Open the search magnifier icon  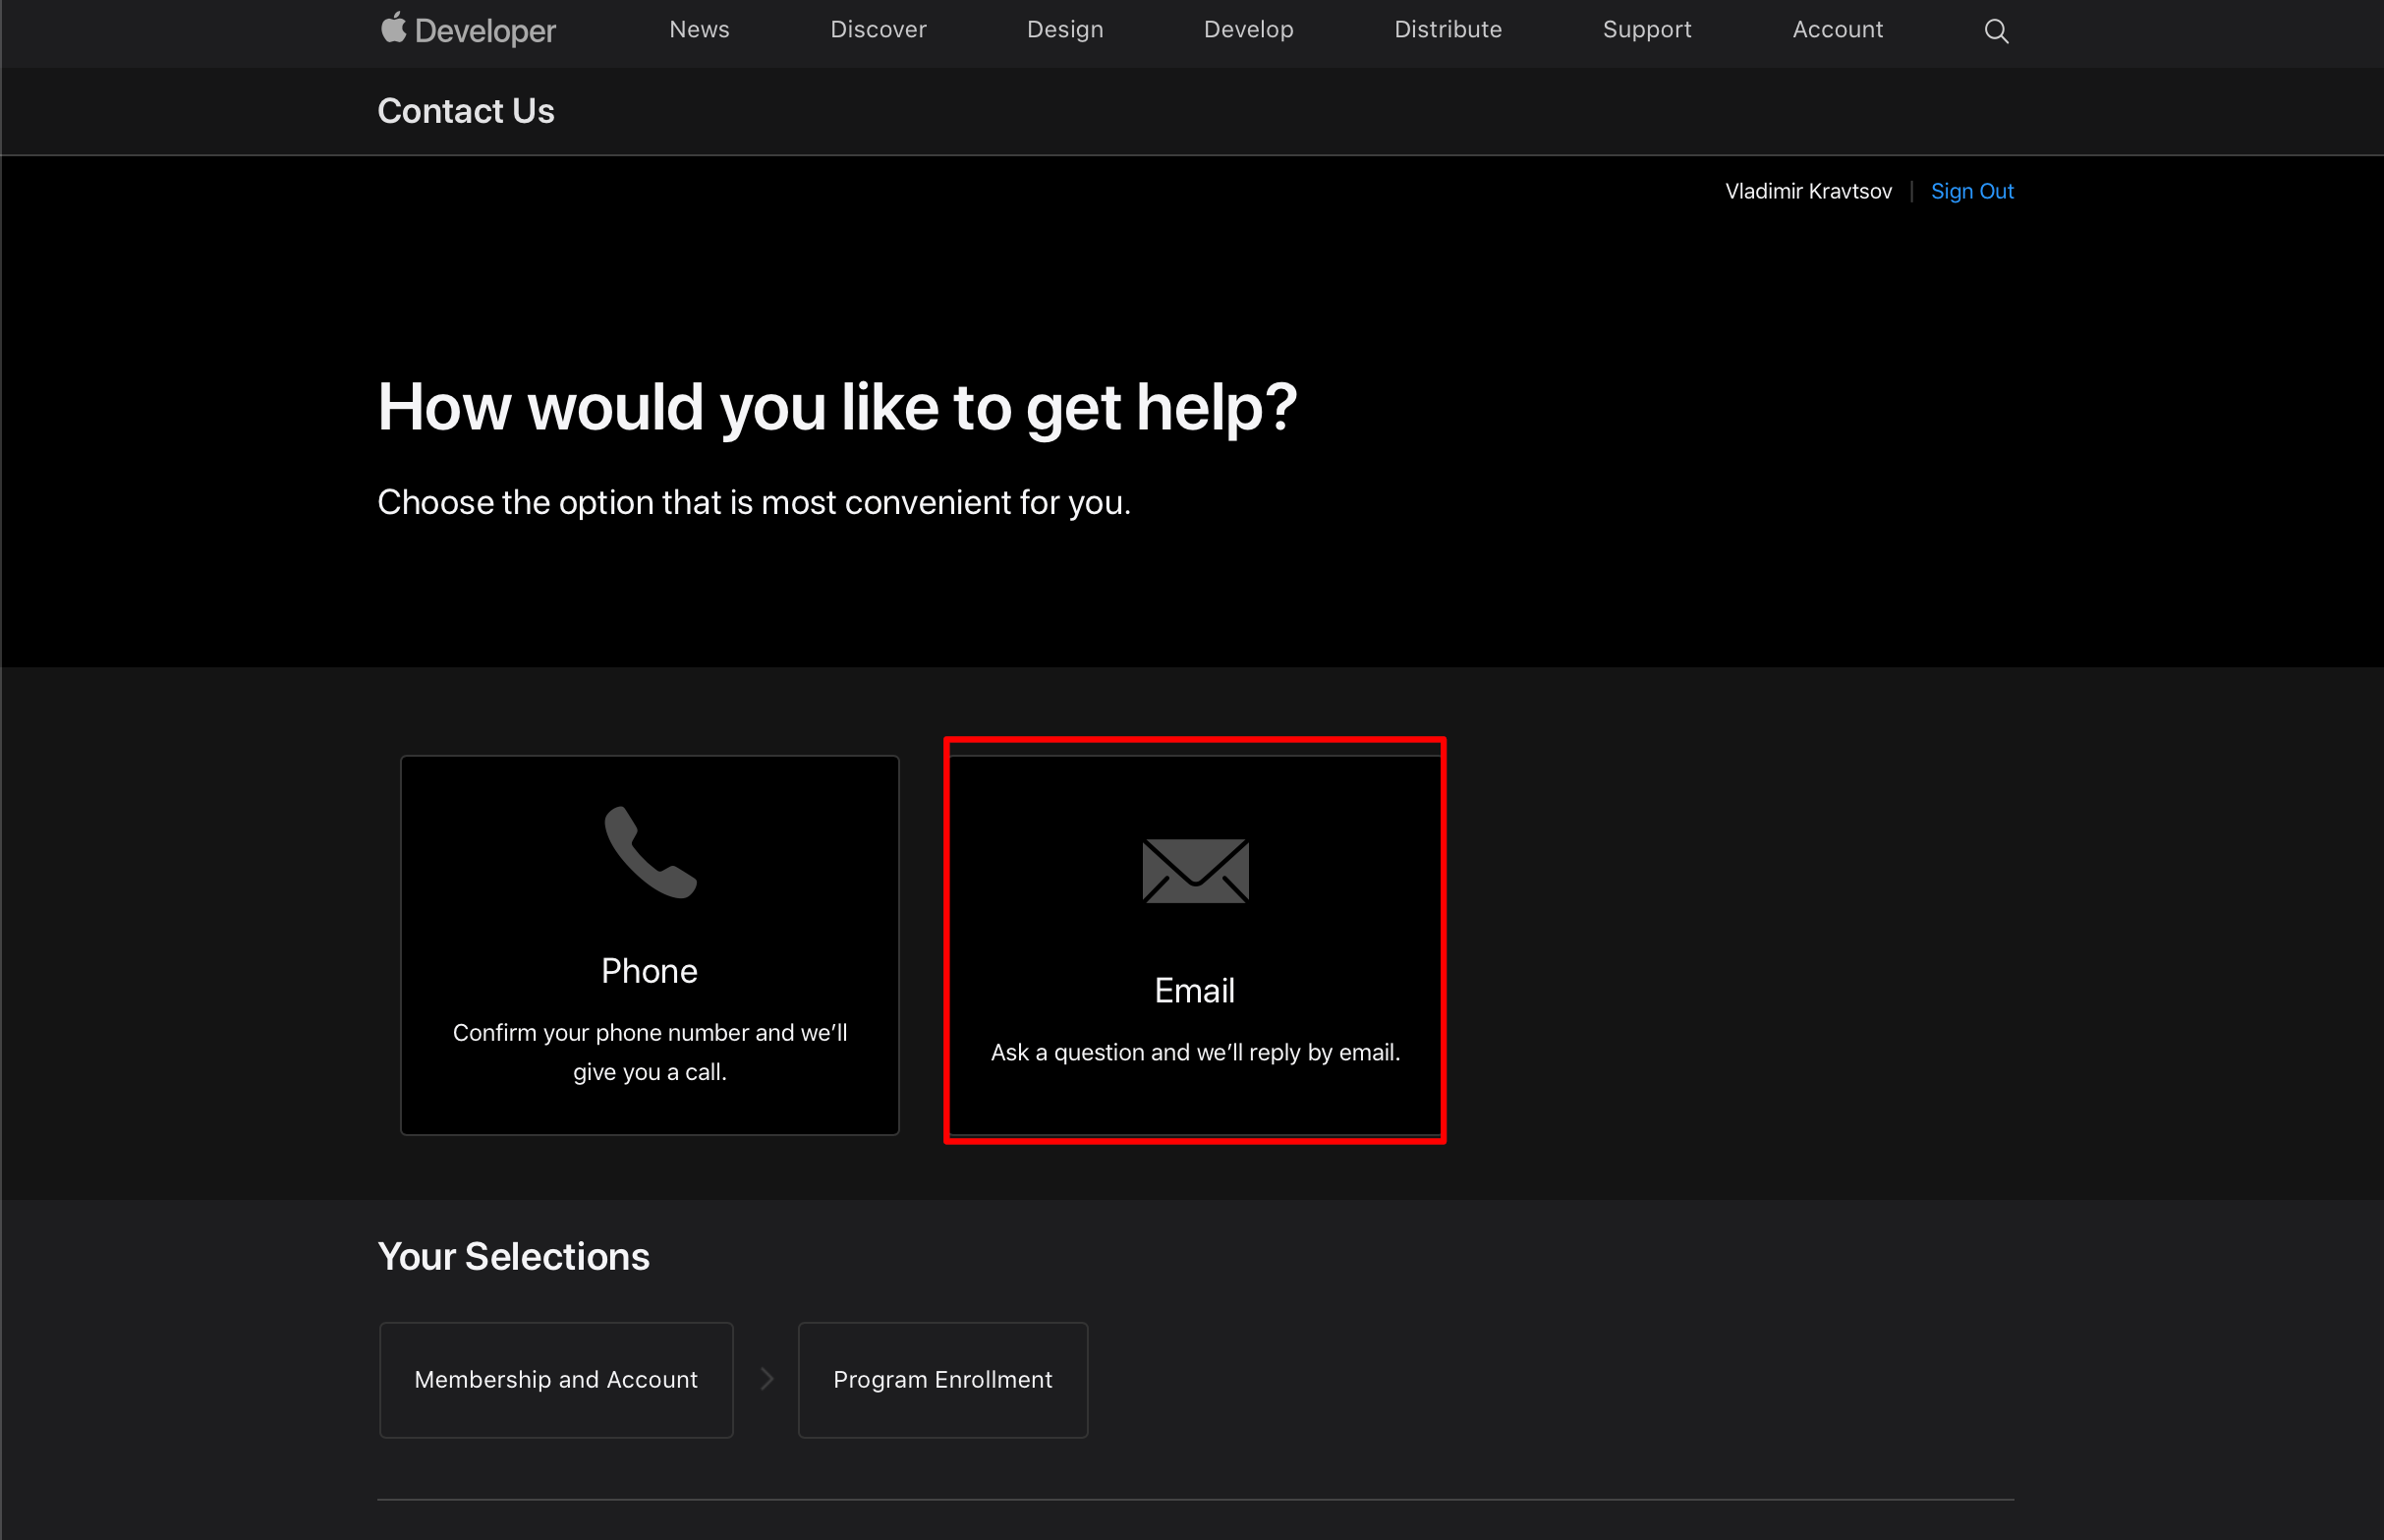pos(1996,31)
